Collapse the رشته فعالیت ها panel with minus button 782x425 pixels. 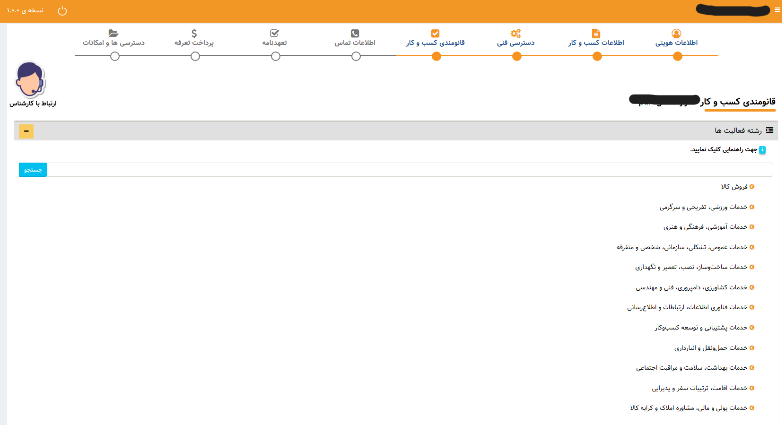pyautogui.click(x=27, y=131)
